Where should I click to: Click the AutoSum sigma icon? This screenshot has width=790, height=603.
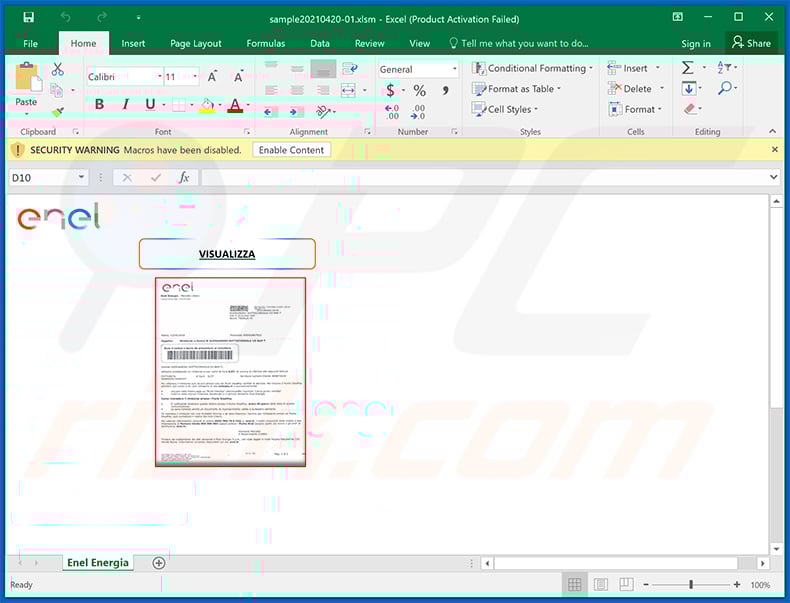coord(688,68)
